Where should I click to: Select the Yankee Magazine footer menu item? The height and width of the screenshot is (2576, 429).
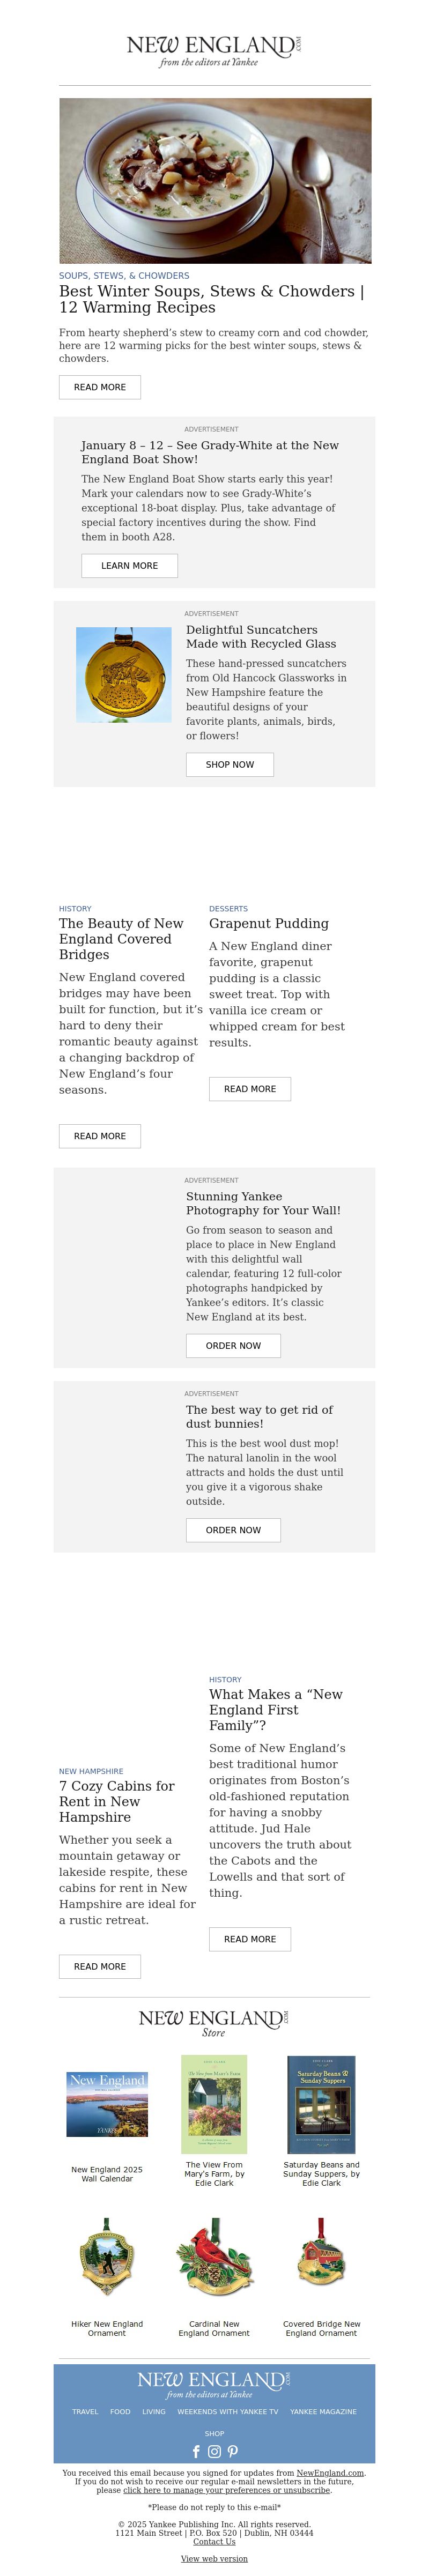click(323, 2411)
